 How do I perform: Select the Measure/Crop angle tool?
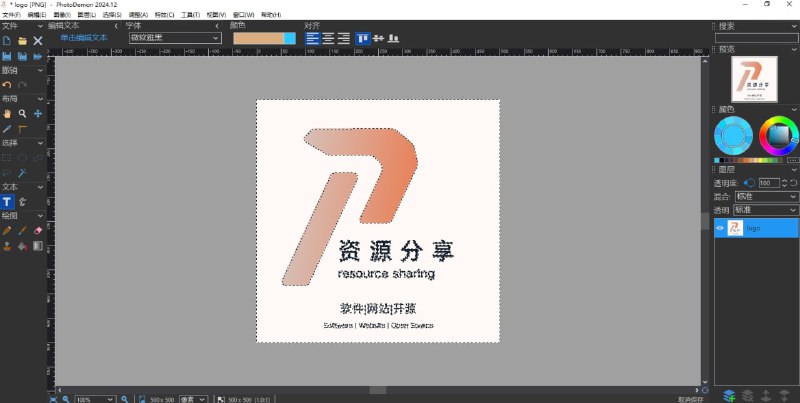click(x=22, y=129)
